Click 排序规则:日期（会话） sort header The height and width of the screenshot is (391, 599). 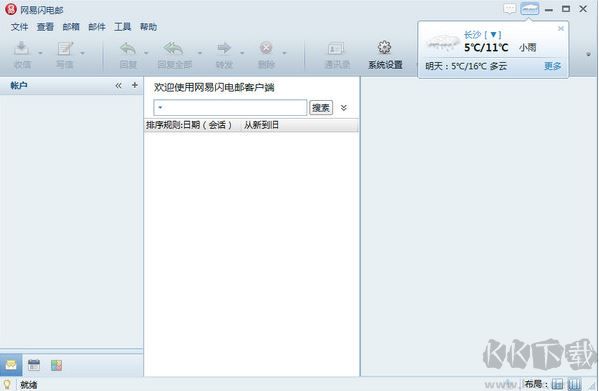click(189, 125)
